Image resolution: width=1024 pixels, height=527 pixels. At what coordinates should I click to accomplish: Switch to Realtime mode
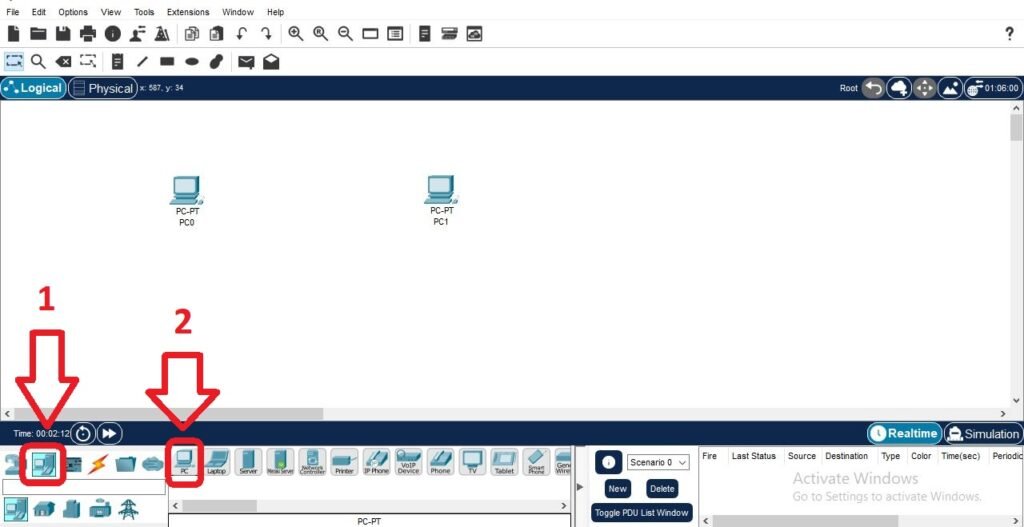pos(904,433)
